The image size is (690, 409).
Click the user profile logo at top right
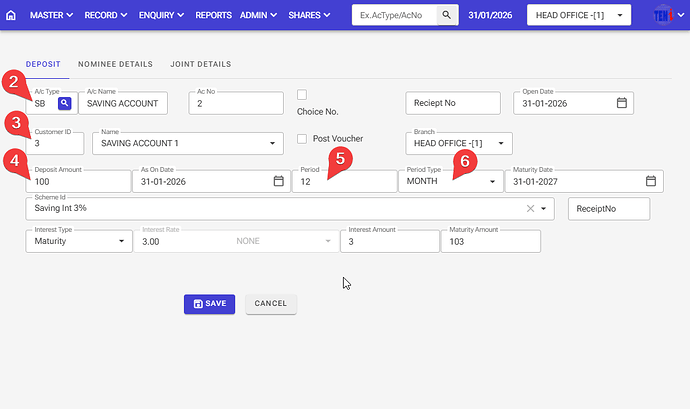pos(663,16)
